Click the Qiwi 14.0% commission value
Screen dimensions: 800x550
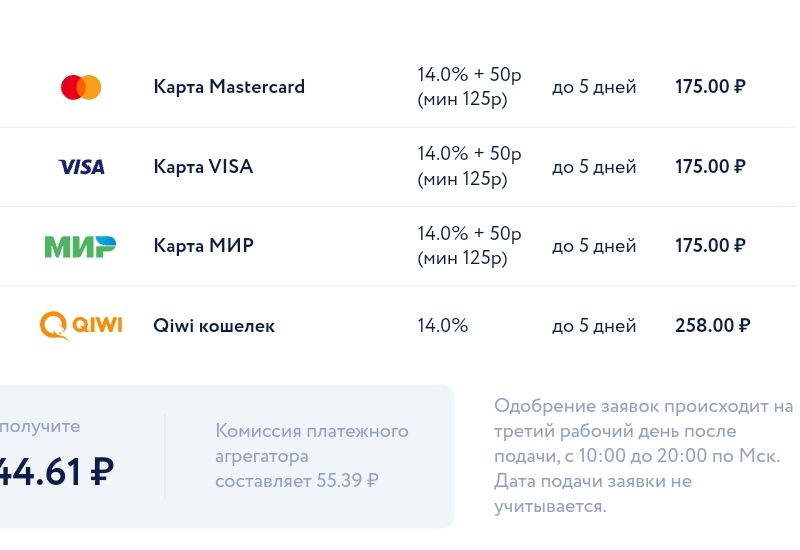(x=442, y=326)
